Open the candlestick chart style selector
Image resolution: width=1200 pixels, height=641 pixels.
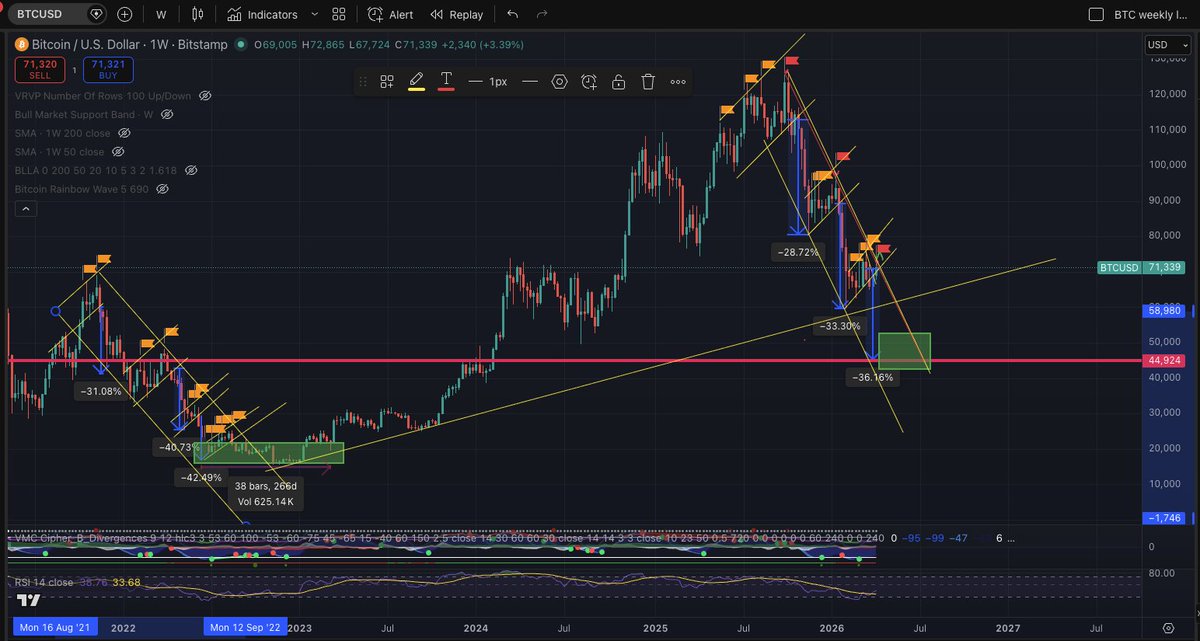tap(198, 15)
